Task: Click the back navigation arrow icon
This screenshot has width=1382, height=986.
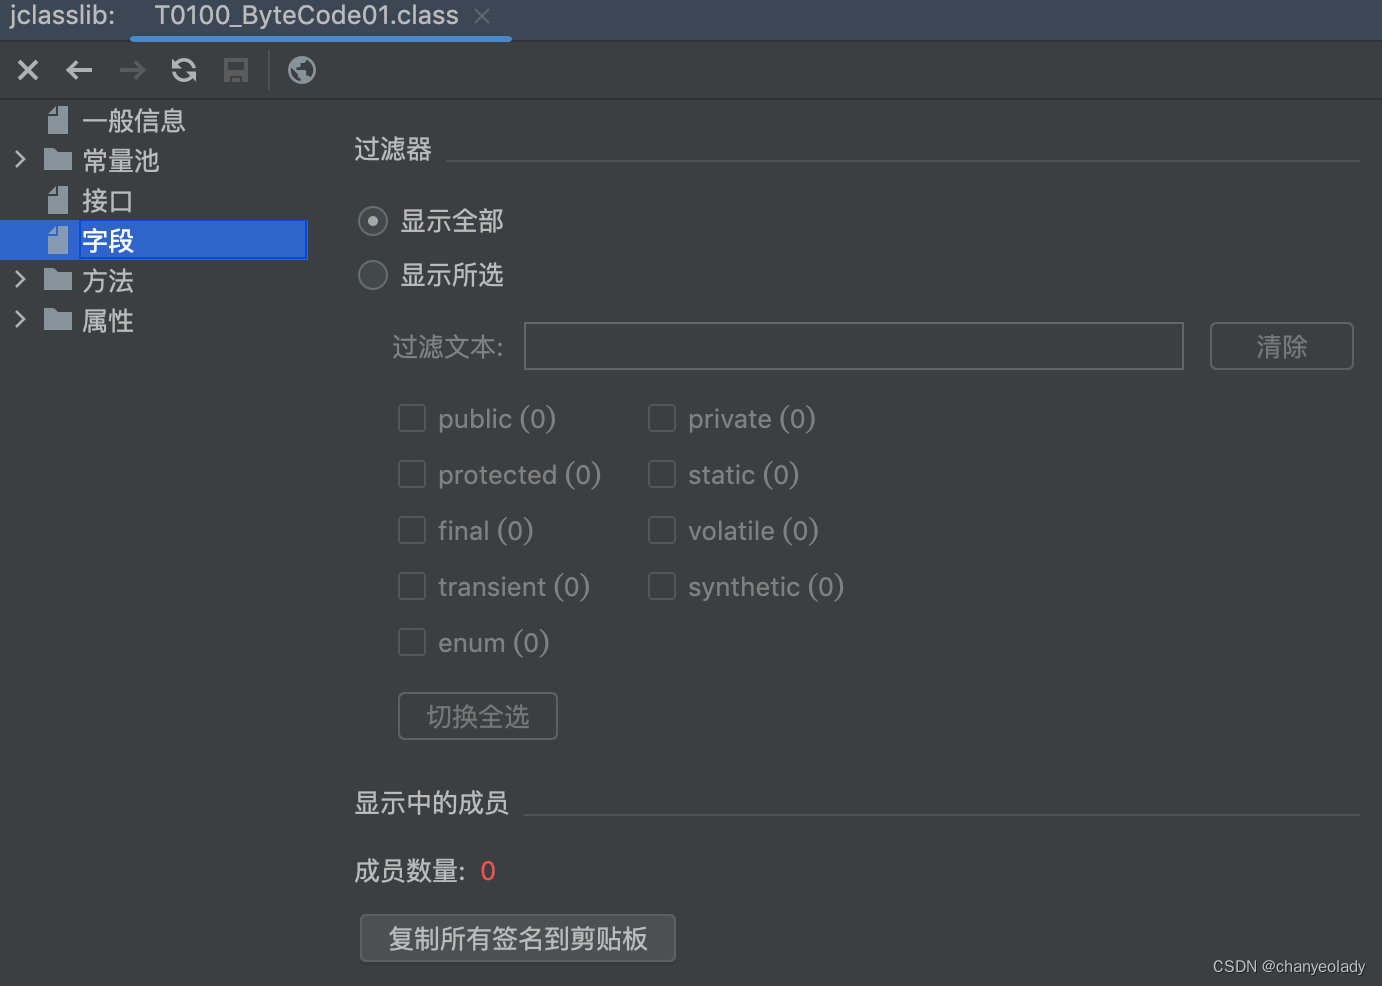Action: 79,70
